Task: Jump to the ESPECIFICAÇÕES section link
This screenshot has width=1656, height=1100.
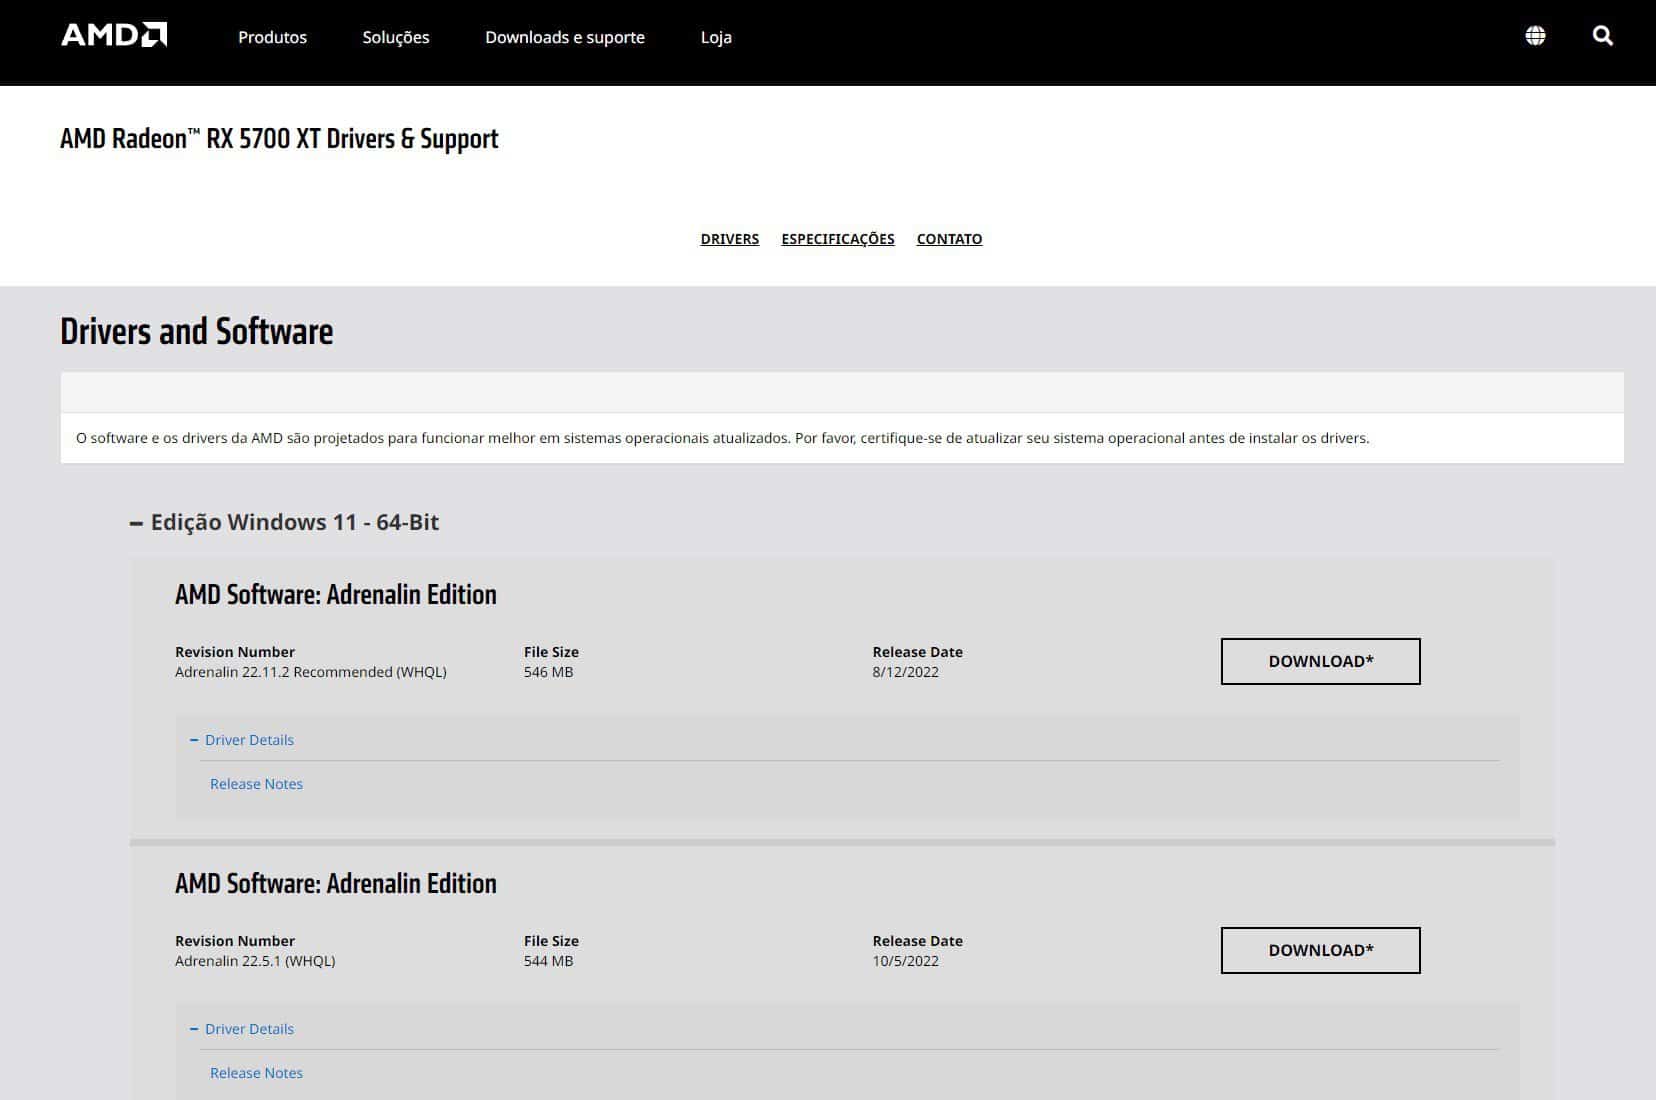Action: [x=837, y=239]
